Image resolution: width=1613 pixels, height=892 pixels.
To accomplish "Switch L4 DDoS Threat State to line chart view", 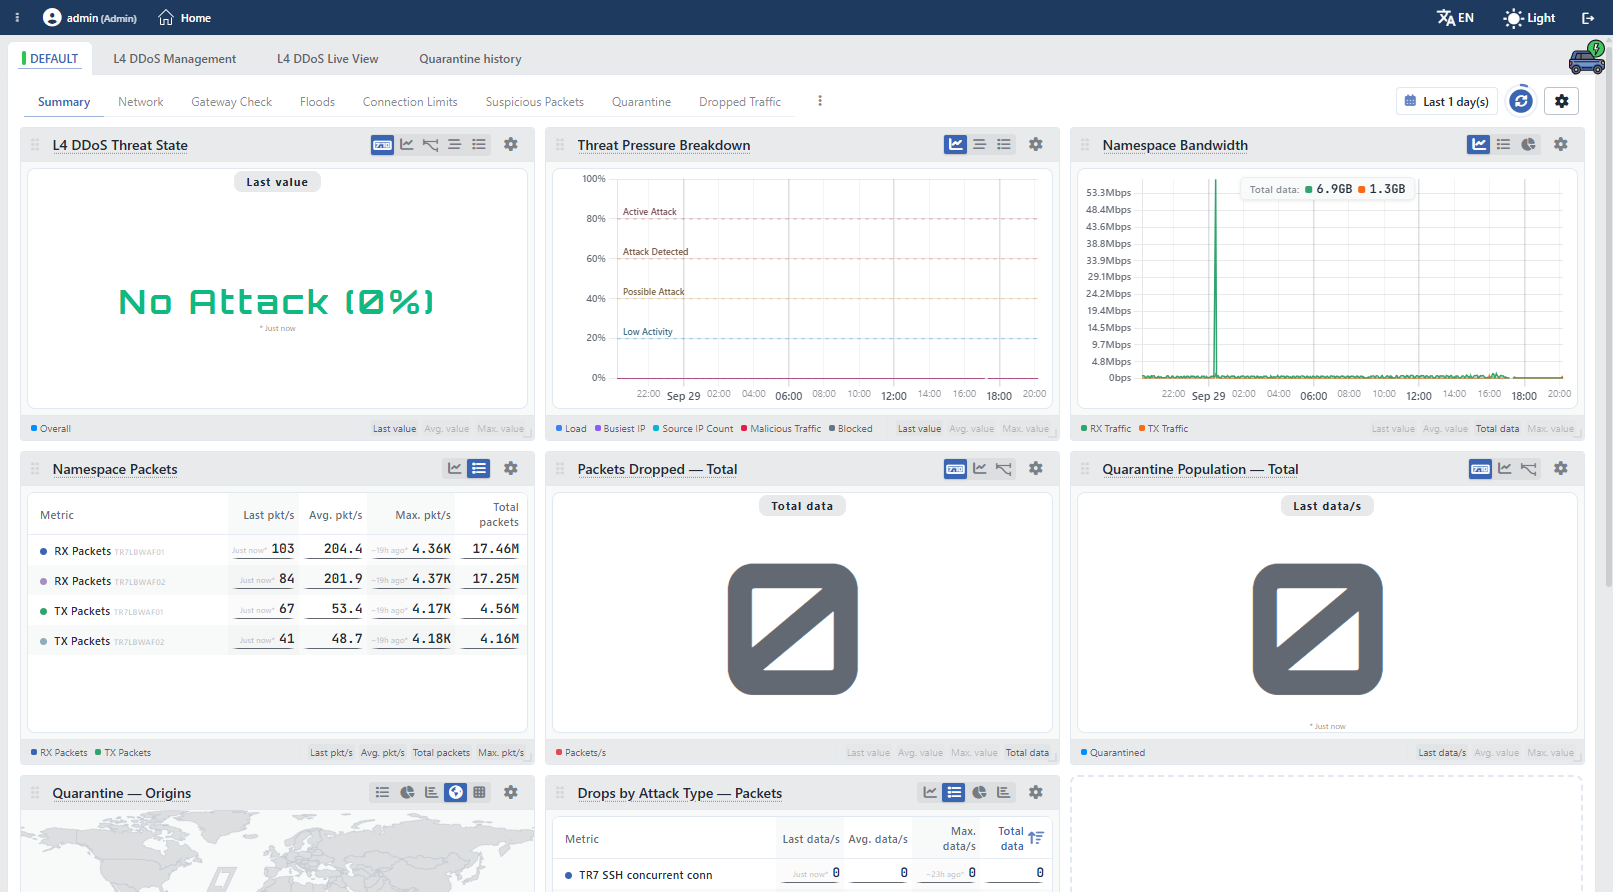I will [407, 145].
